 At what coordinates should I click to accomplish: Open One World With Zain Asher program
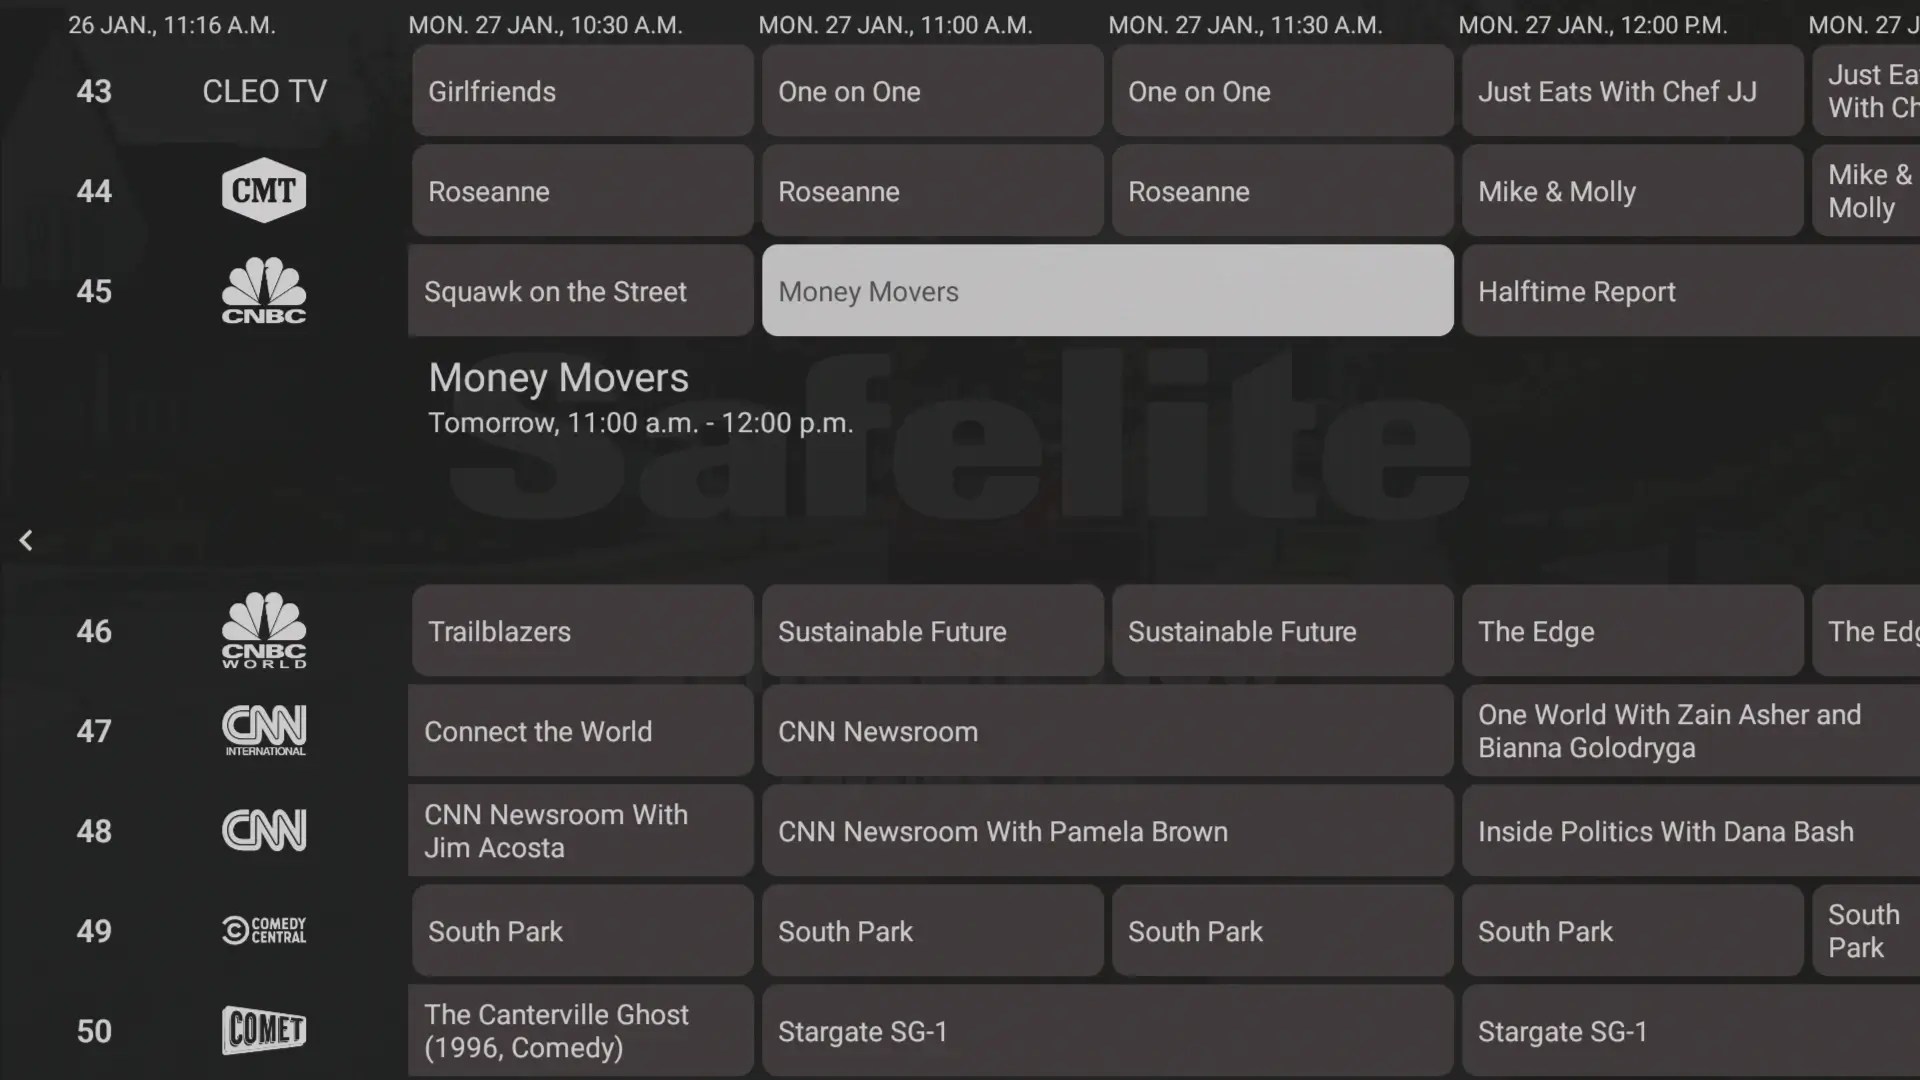click(x=1691, y=731)
